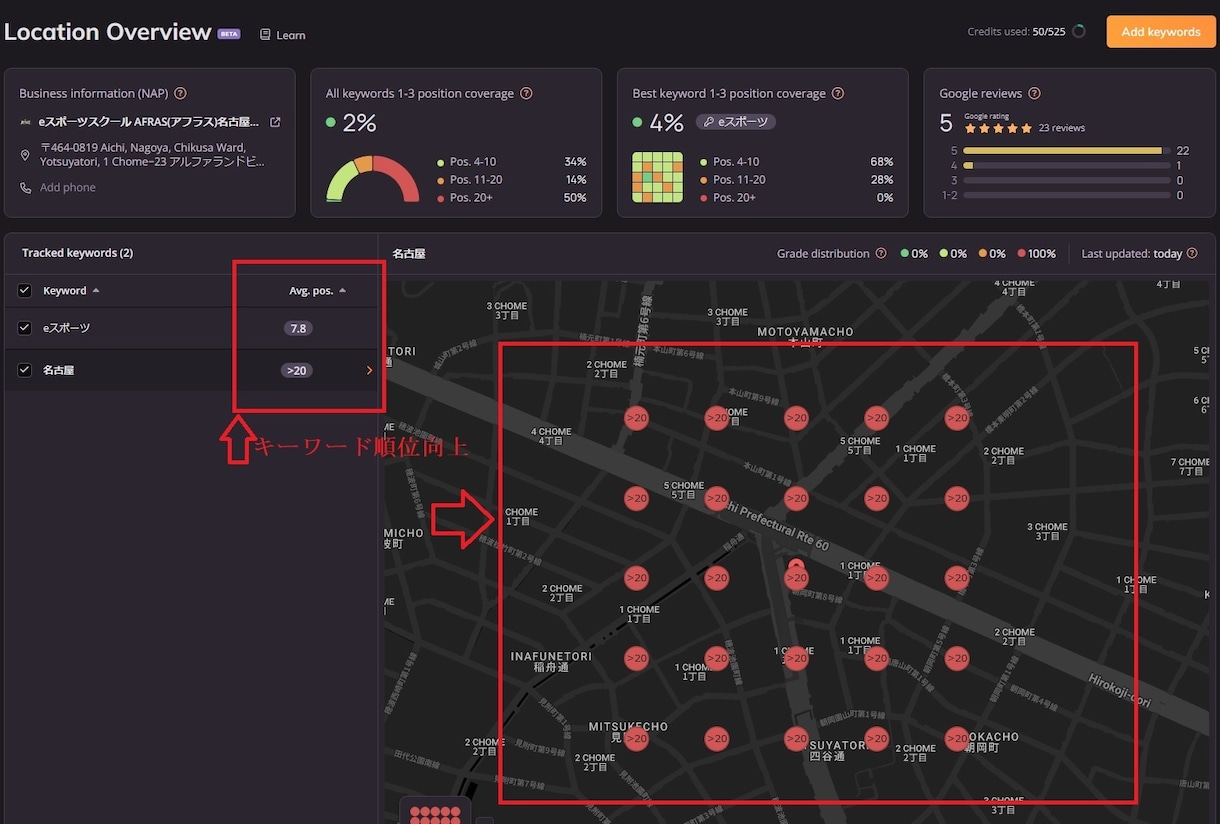Image resolution: width=1220 pixels, height=824 pixels.
Task: Sort keywords by the Keyword column arrow
Action: [96, 291]
